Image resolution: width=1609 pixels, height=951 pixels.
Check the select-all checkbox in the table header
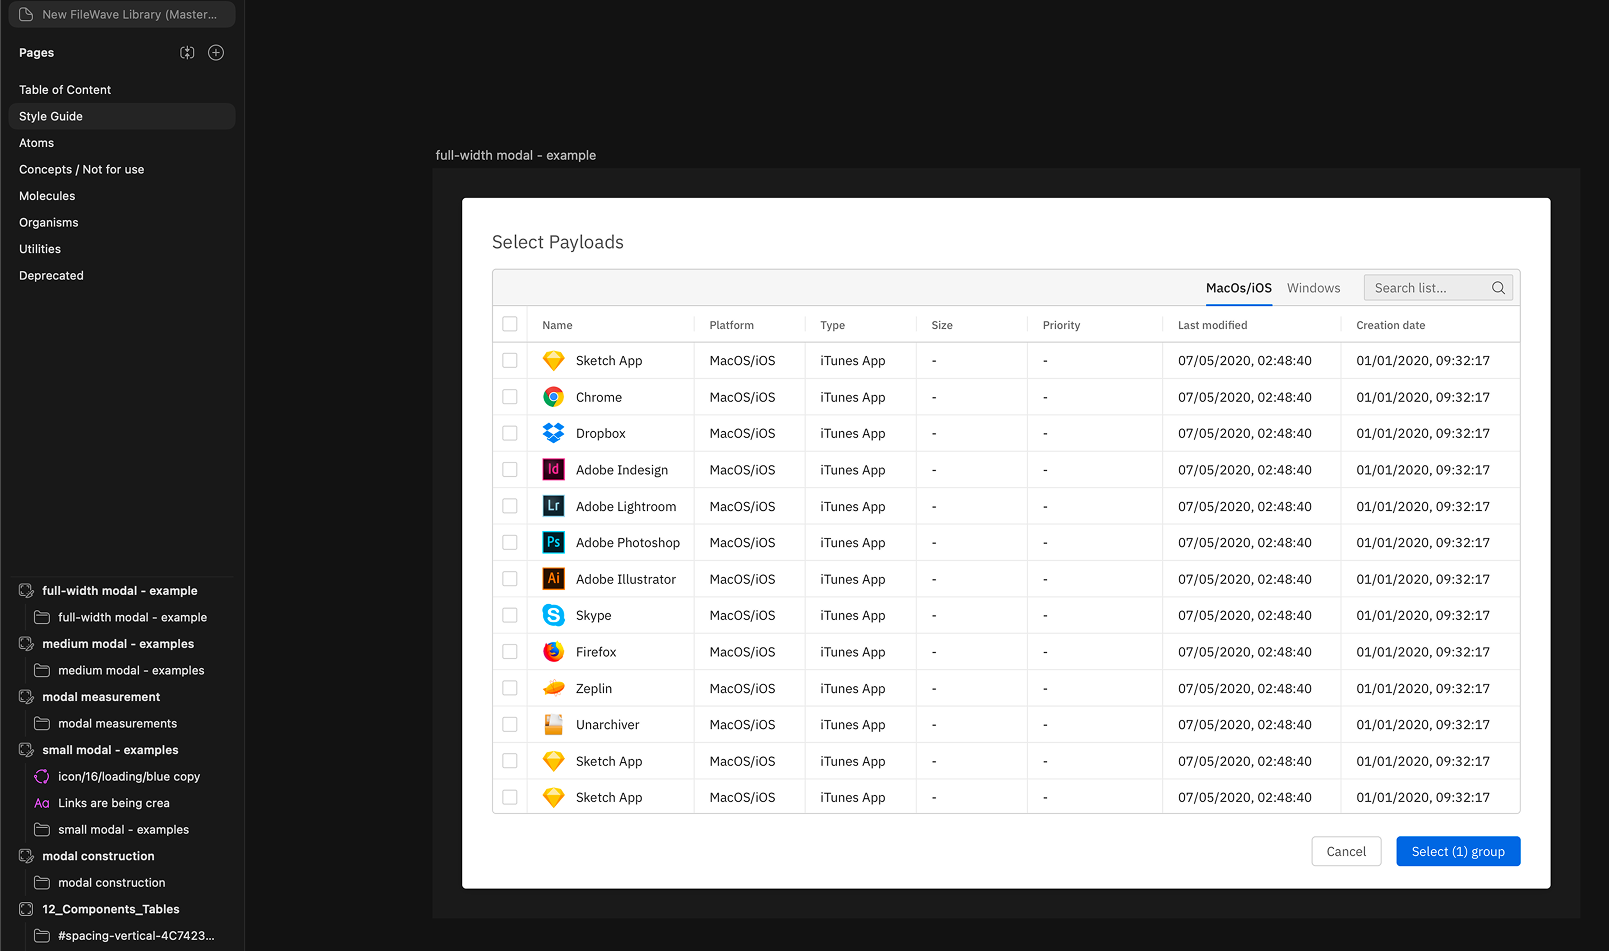point(510,324)
